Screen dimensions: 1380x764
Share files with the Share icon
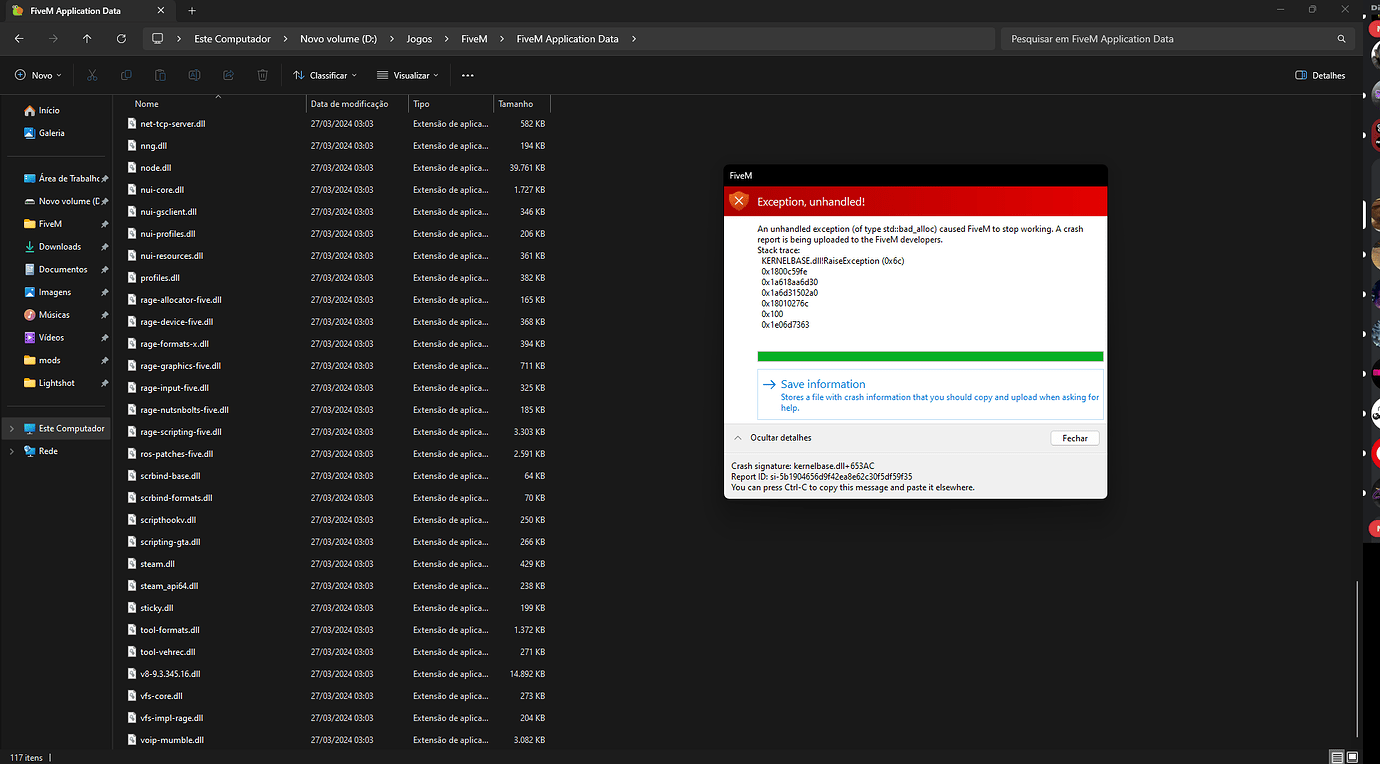[x=228, y=75]
